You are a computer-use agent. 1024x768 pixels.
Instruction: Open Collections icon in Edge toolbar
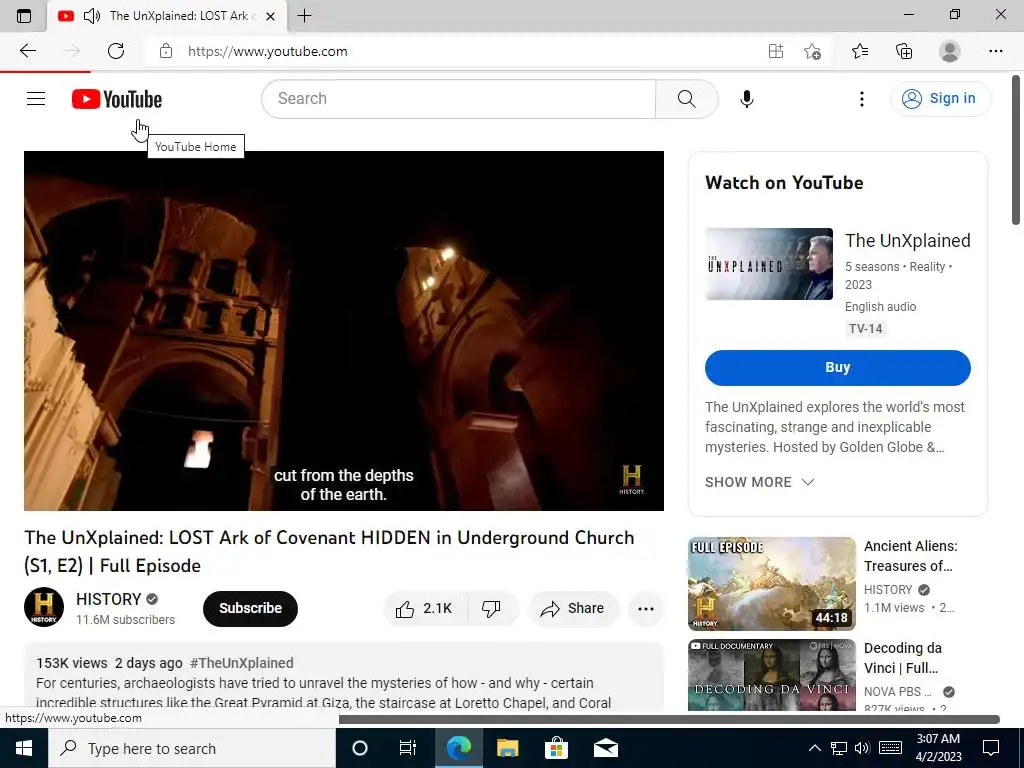tap(904, 51)
